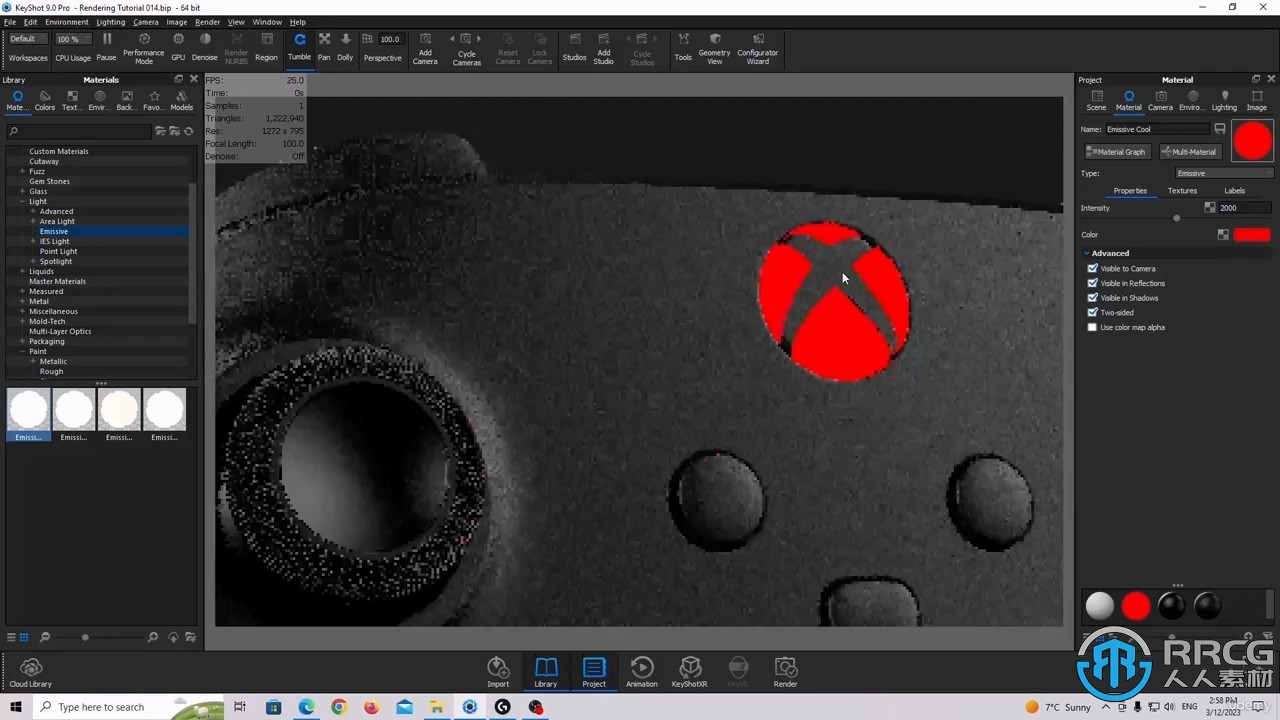Collapse the Advanced section
Image resolution: width=1280 pixels, height=720 pixels.
pos(1087,253)
